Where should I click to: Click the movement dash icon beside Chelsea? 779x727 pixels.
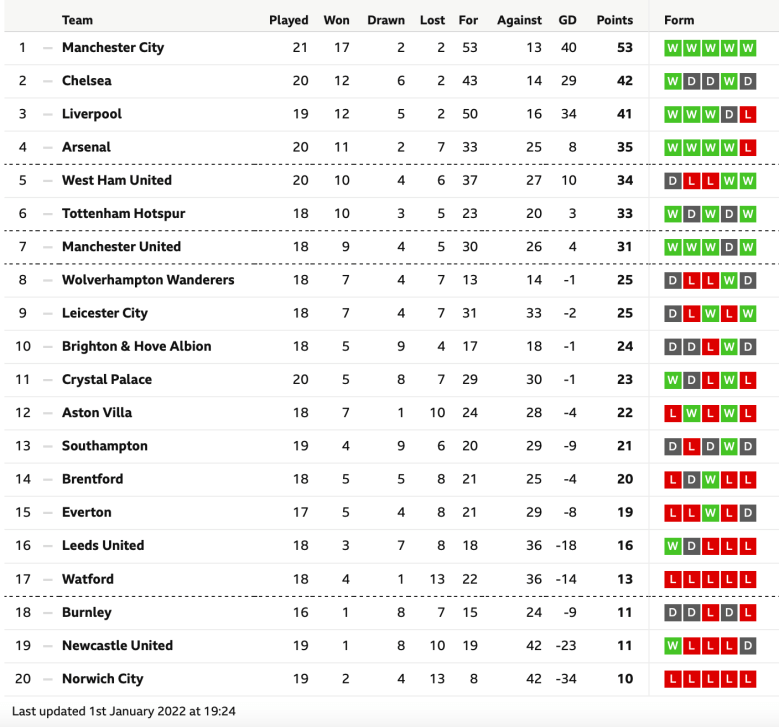click(x=47, y=81)
